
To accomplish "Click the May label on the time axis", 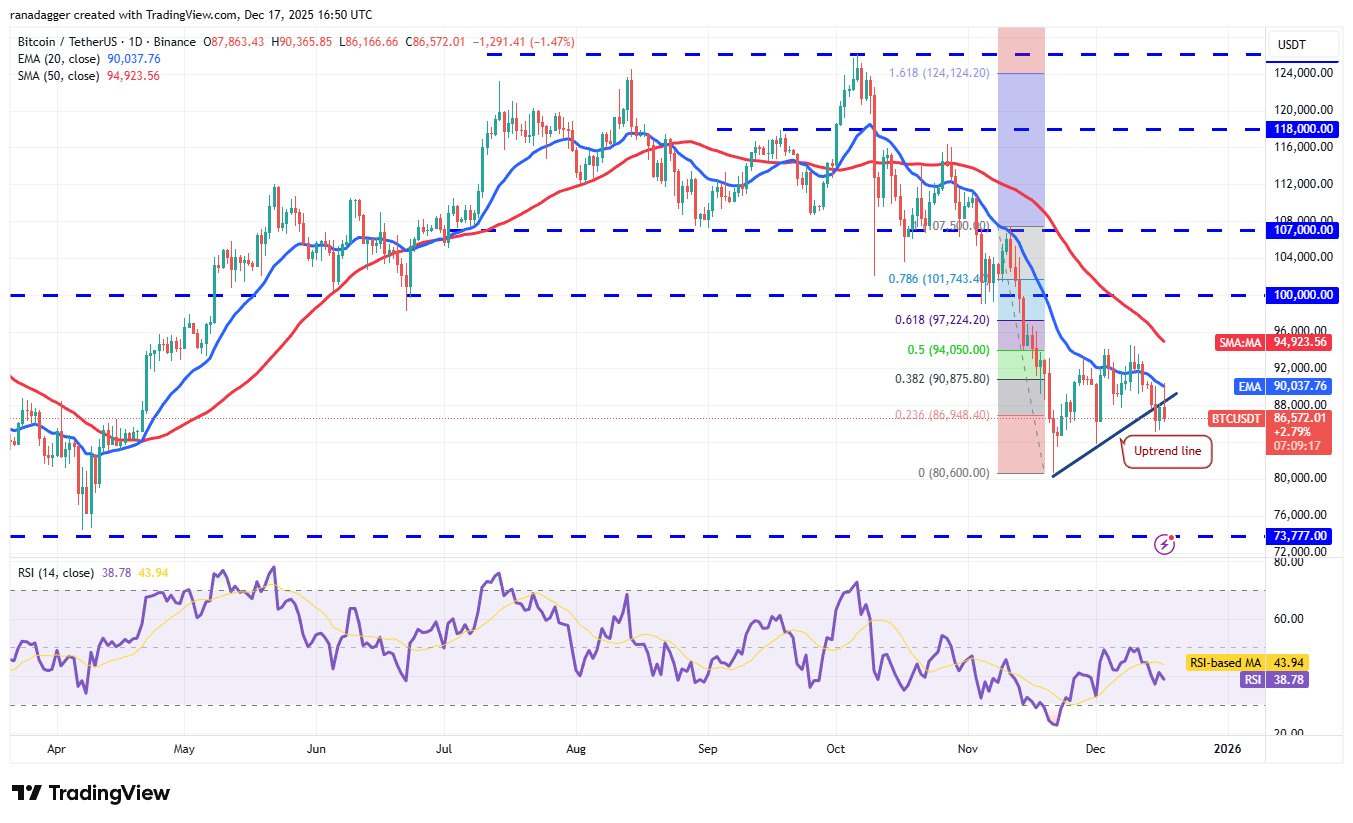I will tap(184, 748).
